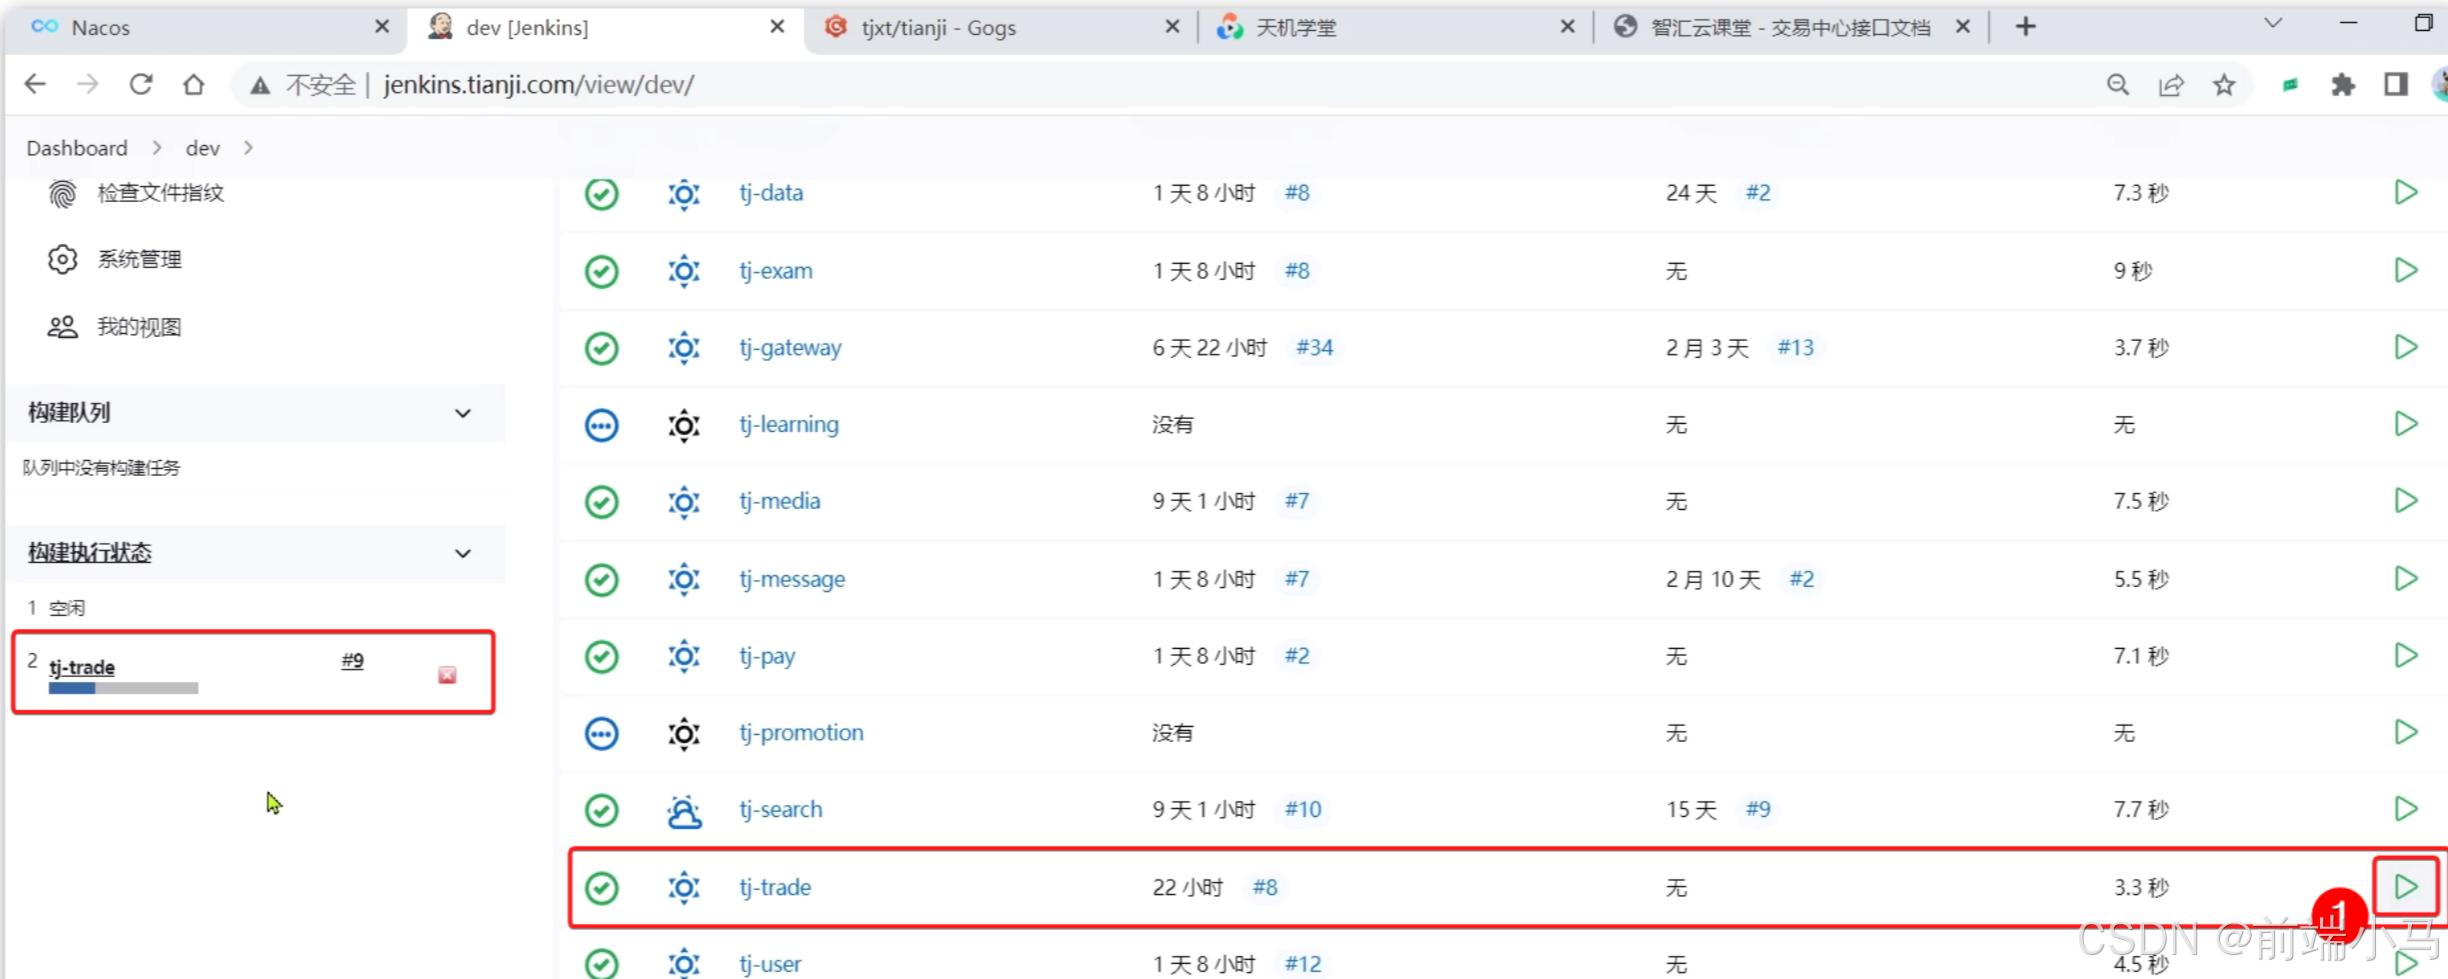
Task: Open the tab search dropdown arrow
Action: pos(2273,24)
